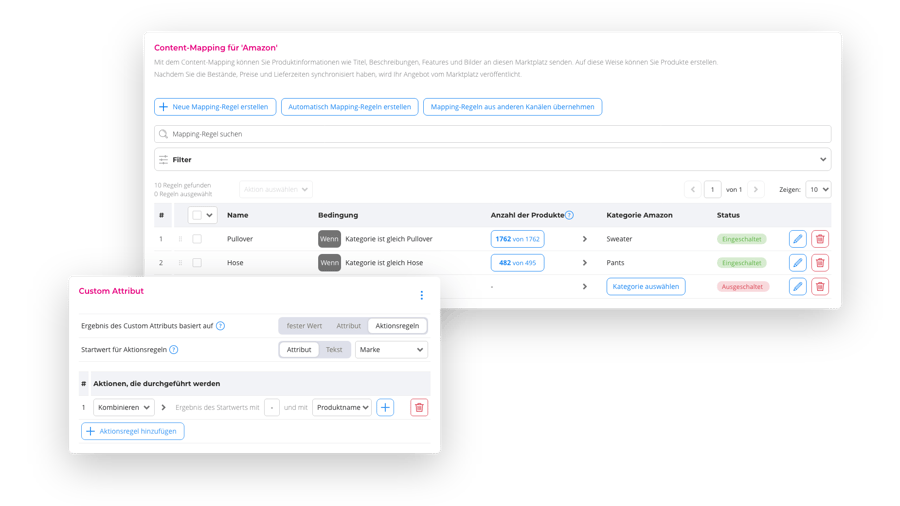Open the 1762 von 1762 products count
900x506 pixels.
[x=518, y=239]
